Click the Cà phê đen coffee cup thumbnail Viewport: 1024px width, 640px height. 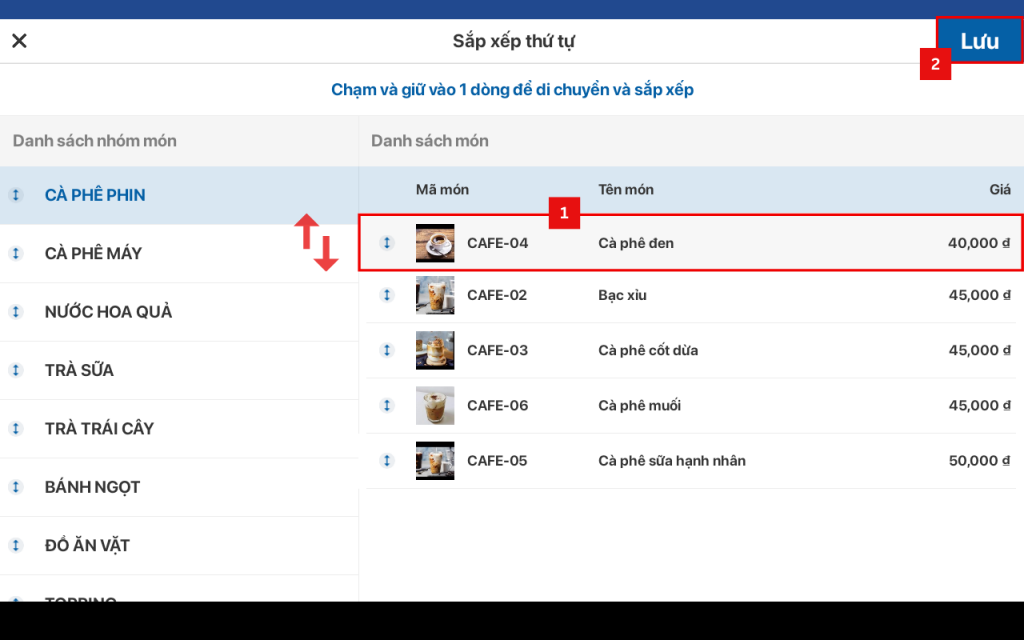pyautogui.click(x=435, y=243)
